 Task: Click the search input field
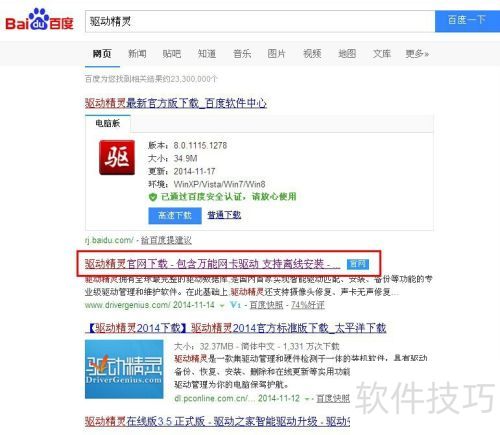click(260, 21)
